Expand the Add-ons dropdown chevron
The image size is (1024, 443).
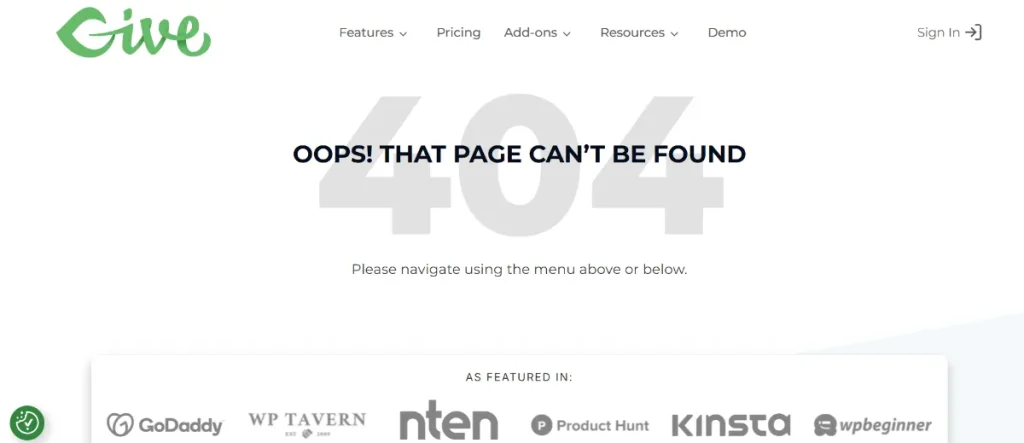click(x=566, y=34)
